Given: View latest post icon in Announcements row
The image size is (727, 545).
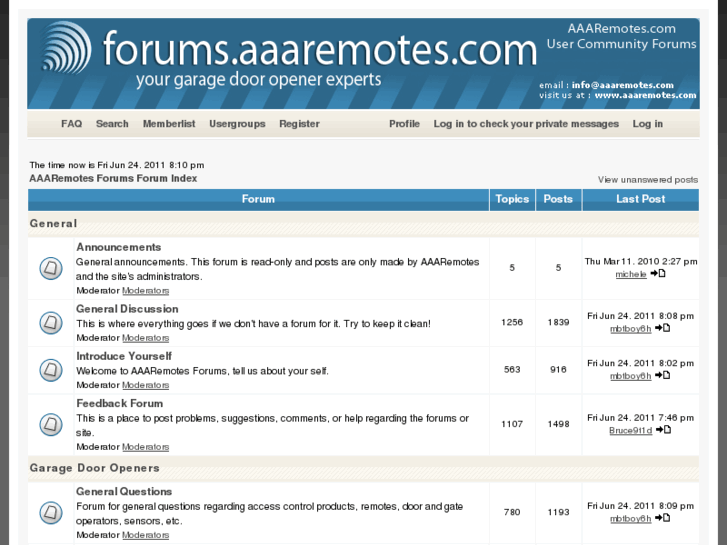Looking at the screenshot, I should pos(658,274).
